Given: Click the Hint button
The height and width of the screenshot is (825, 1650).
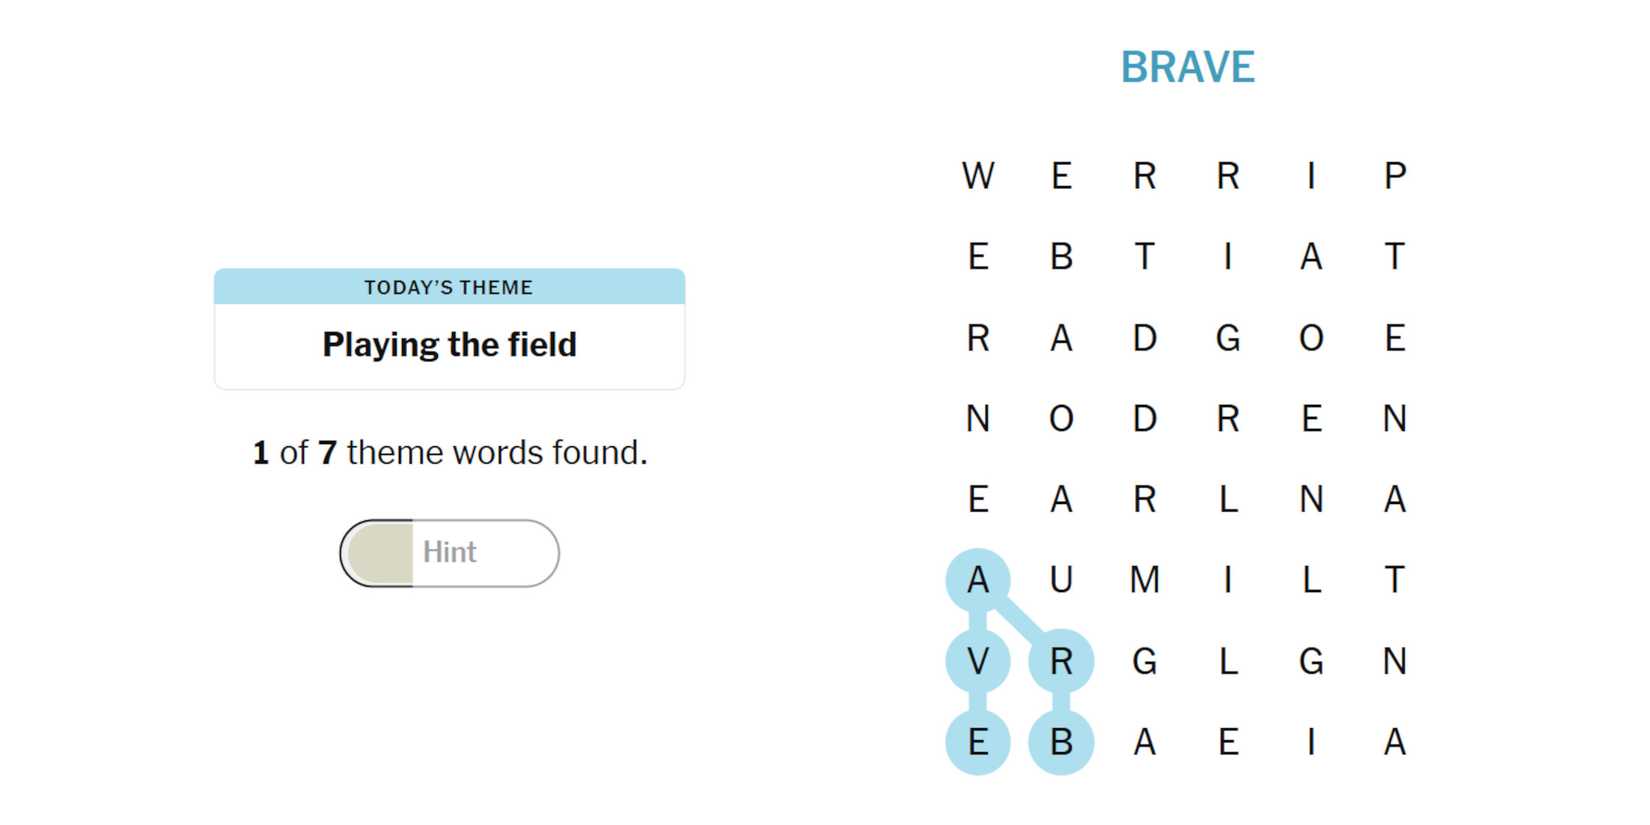Looking at the screenshot, I should click(x=449, y=553).
